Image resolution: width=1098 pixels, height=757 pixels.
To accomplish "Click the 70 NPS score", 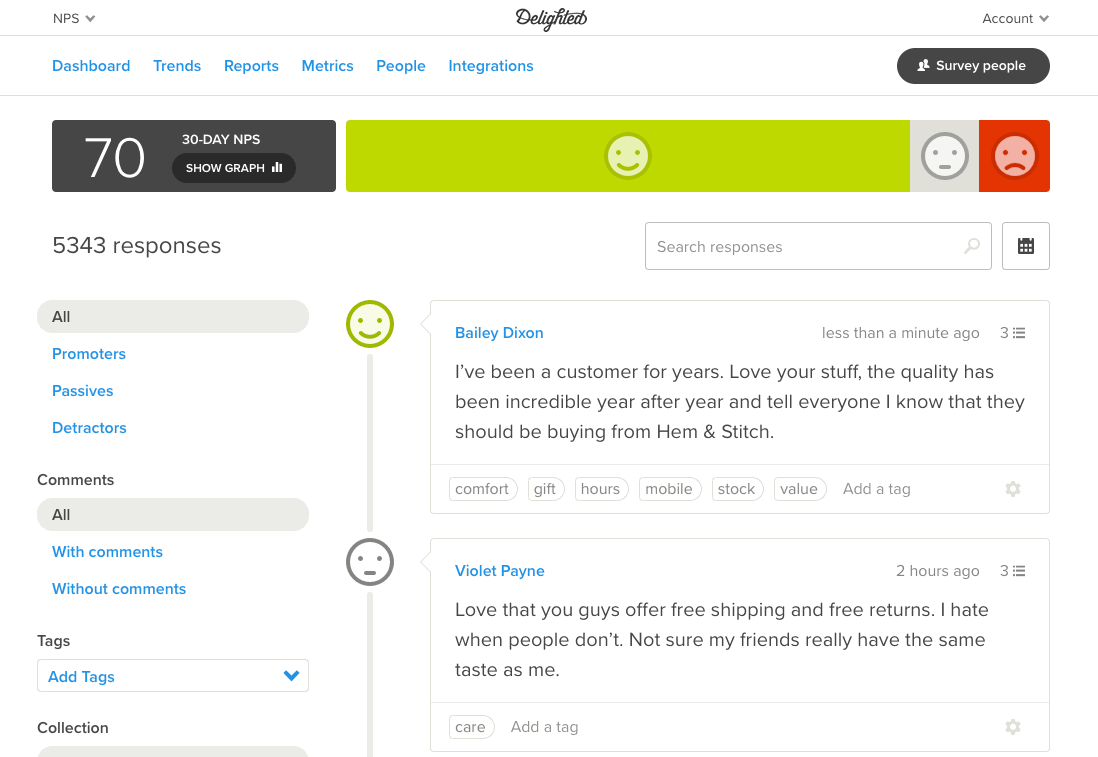I will [114, 157].
